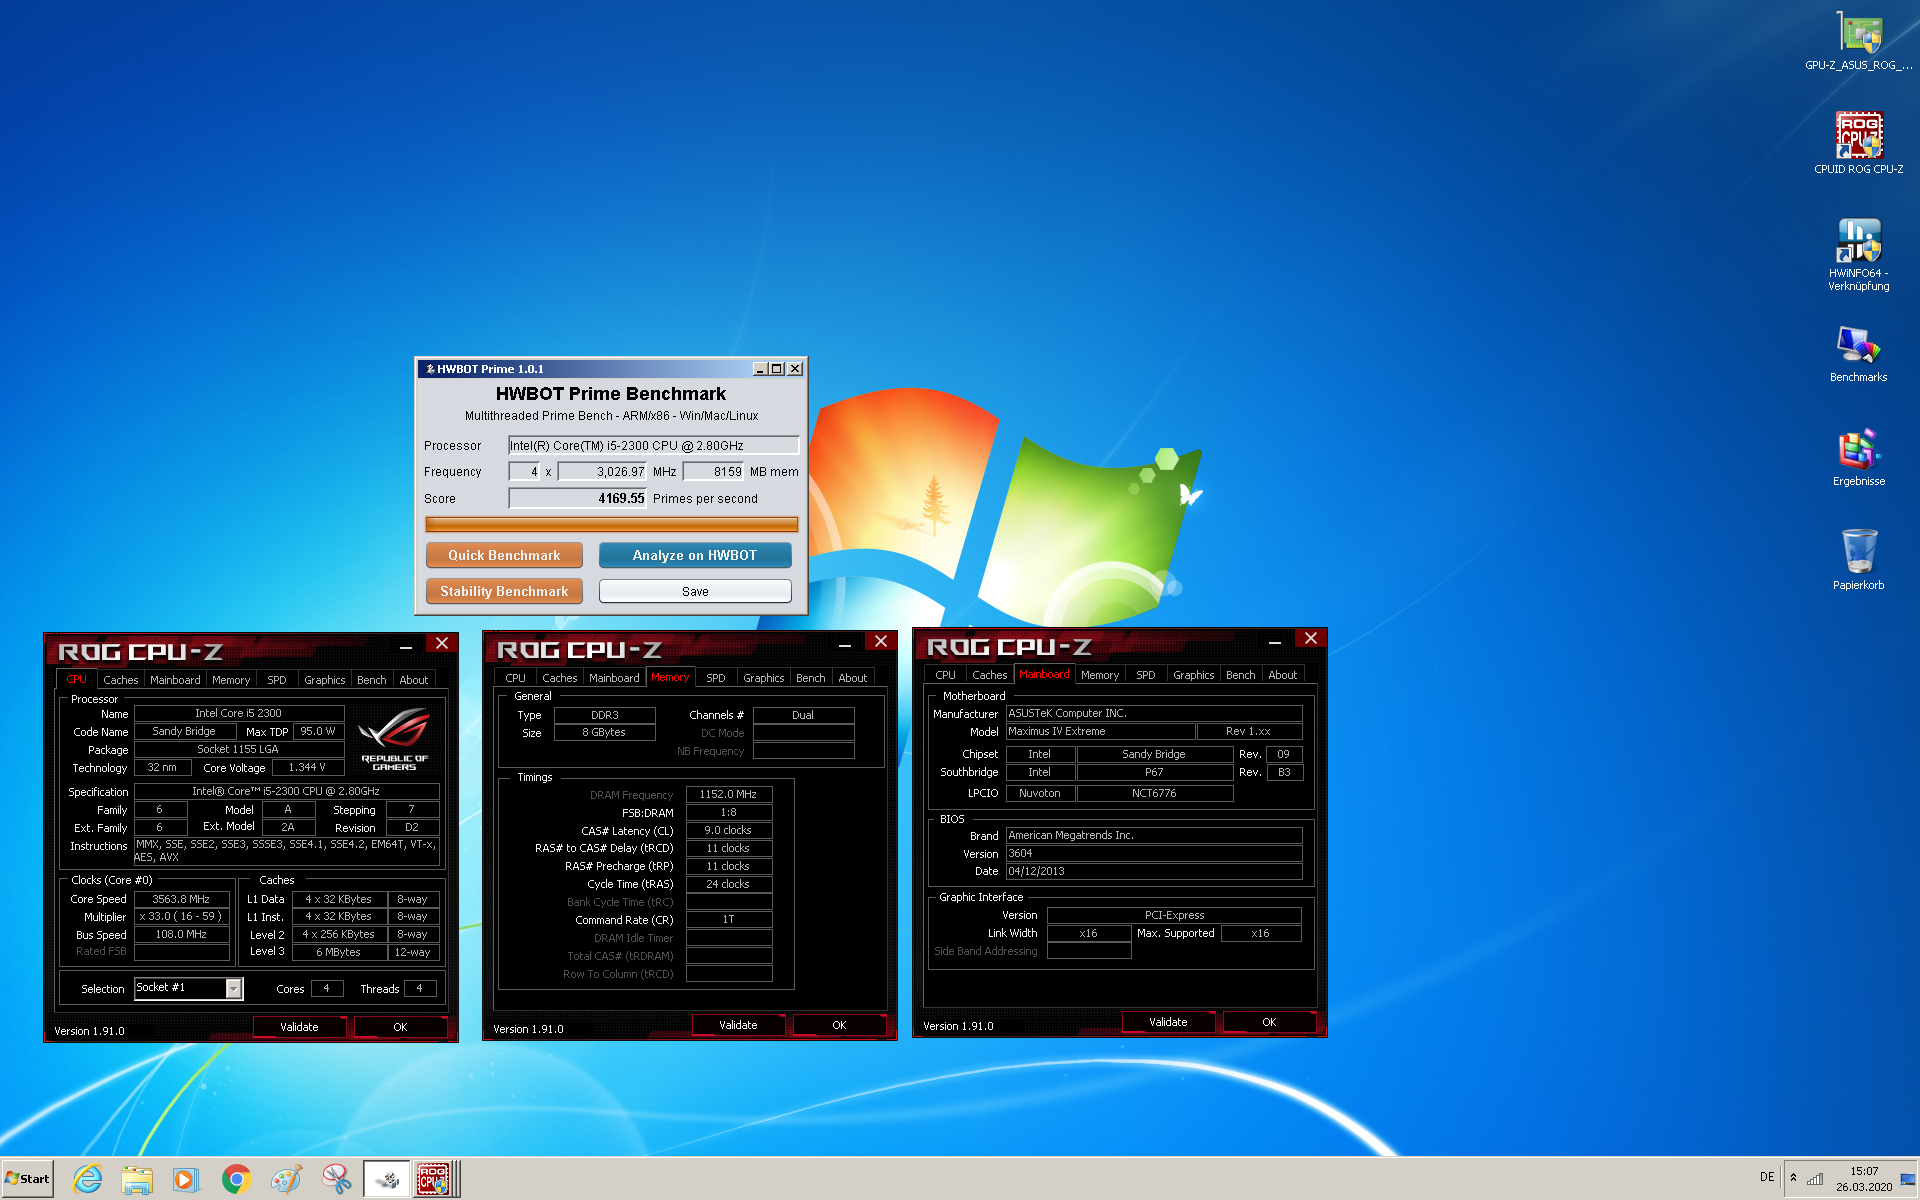Open Bench tab in left CPU-Z window
Image resolution: width=1920 pixels, height=1200 pixels.
click(372, 680)
